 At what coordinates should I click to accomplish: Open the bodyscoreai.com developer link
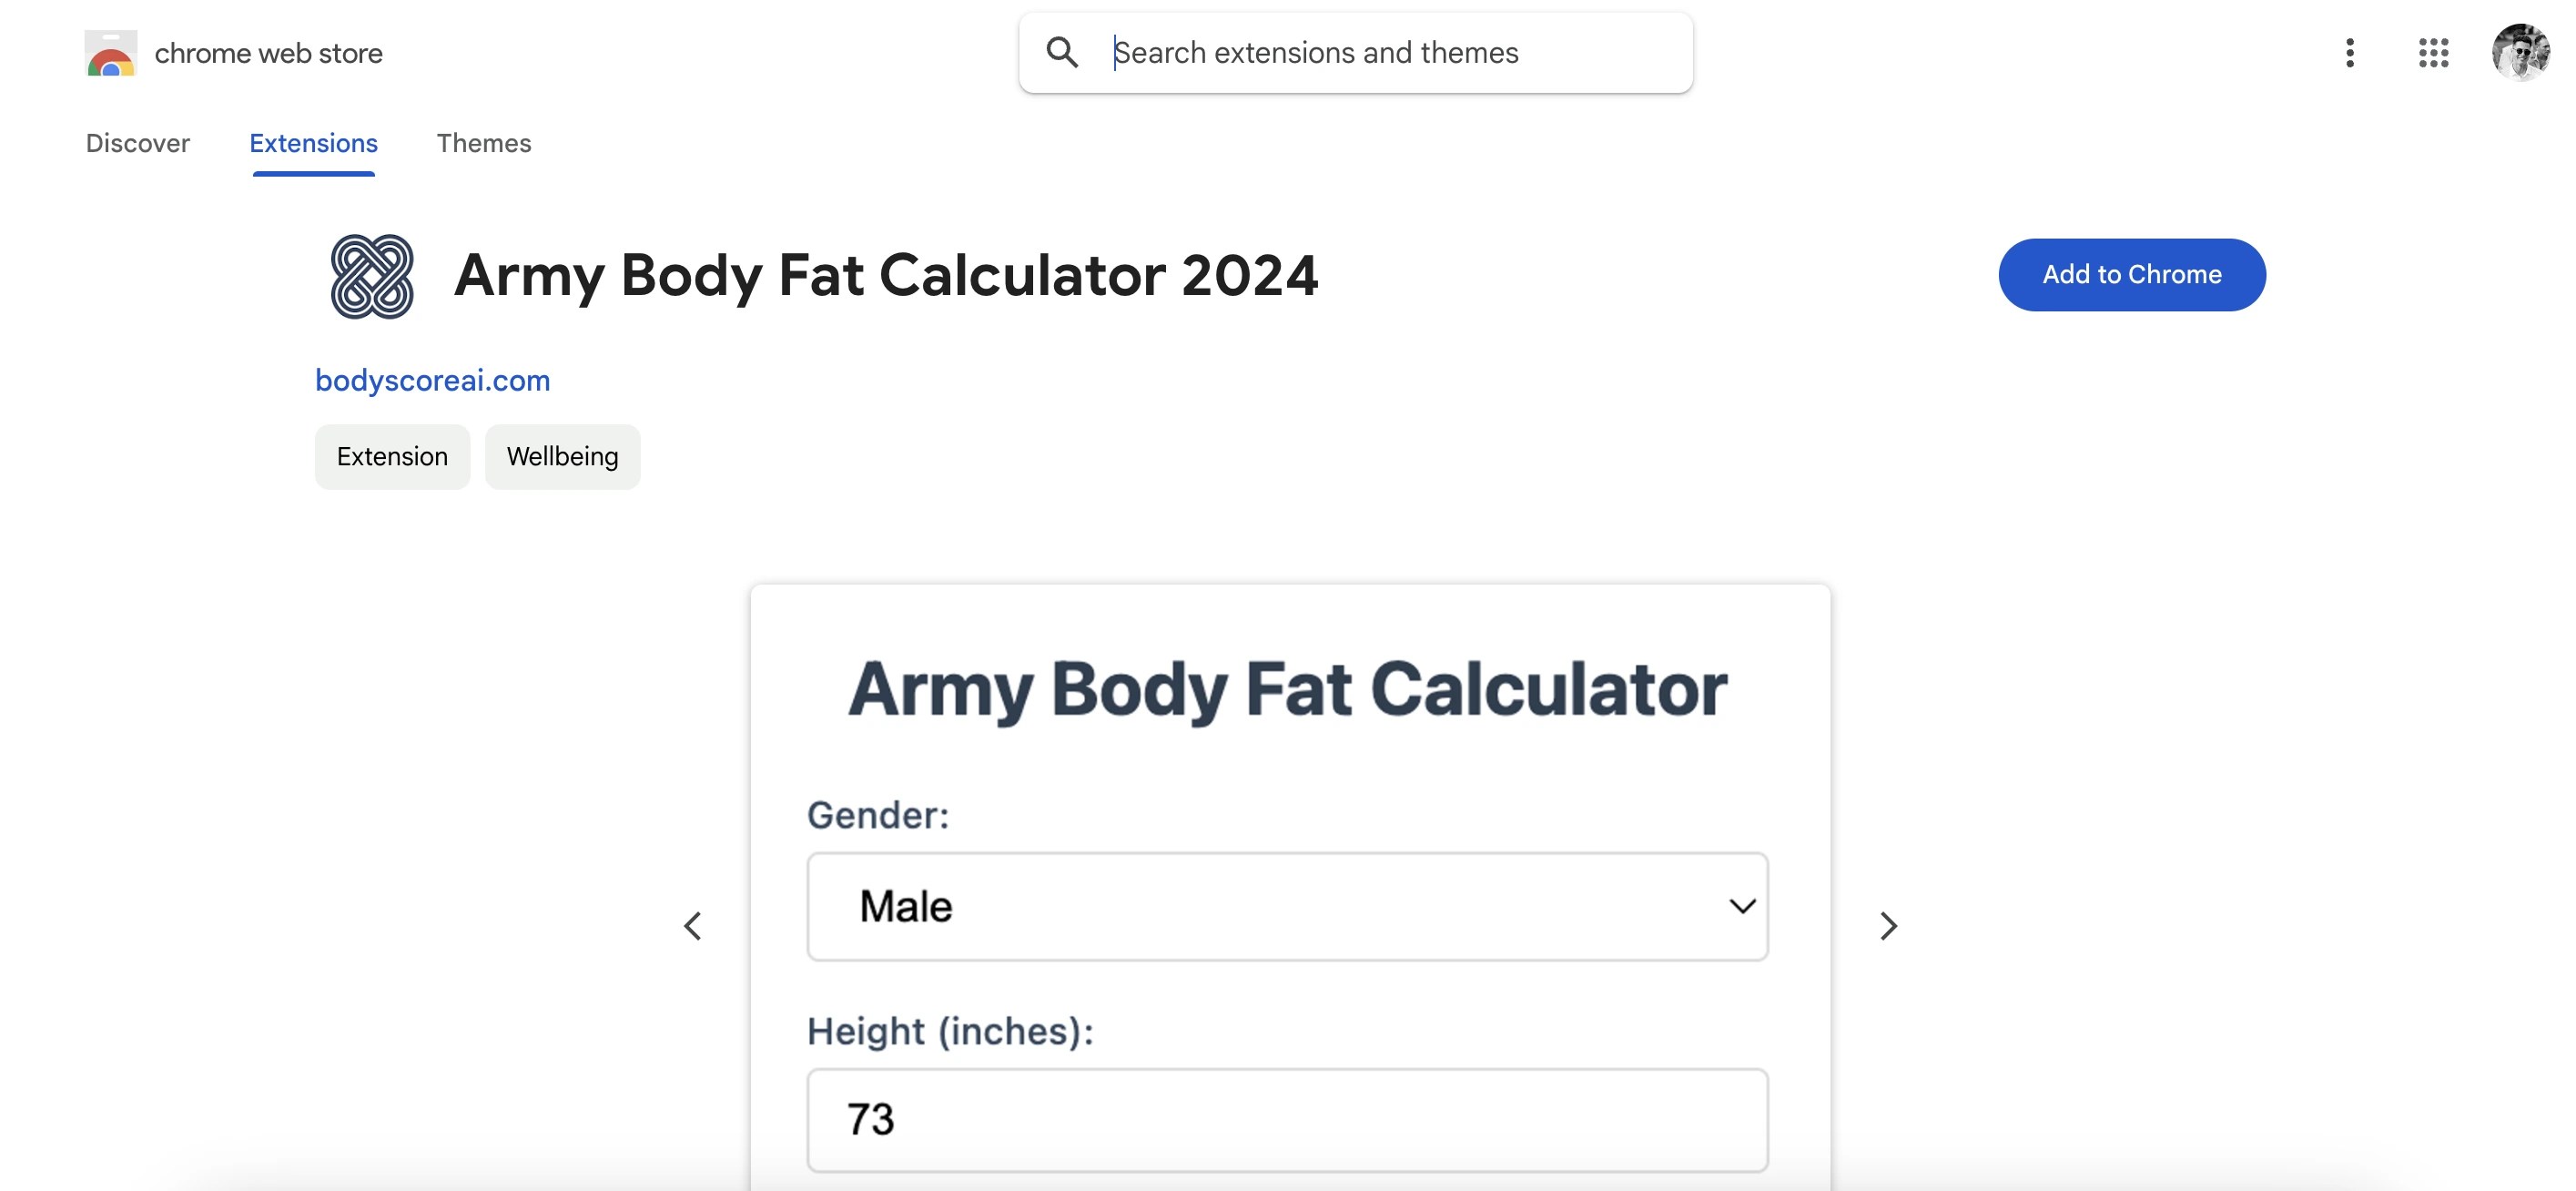[432, 380]
